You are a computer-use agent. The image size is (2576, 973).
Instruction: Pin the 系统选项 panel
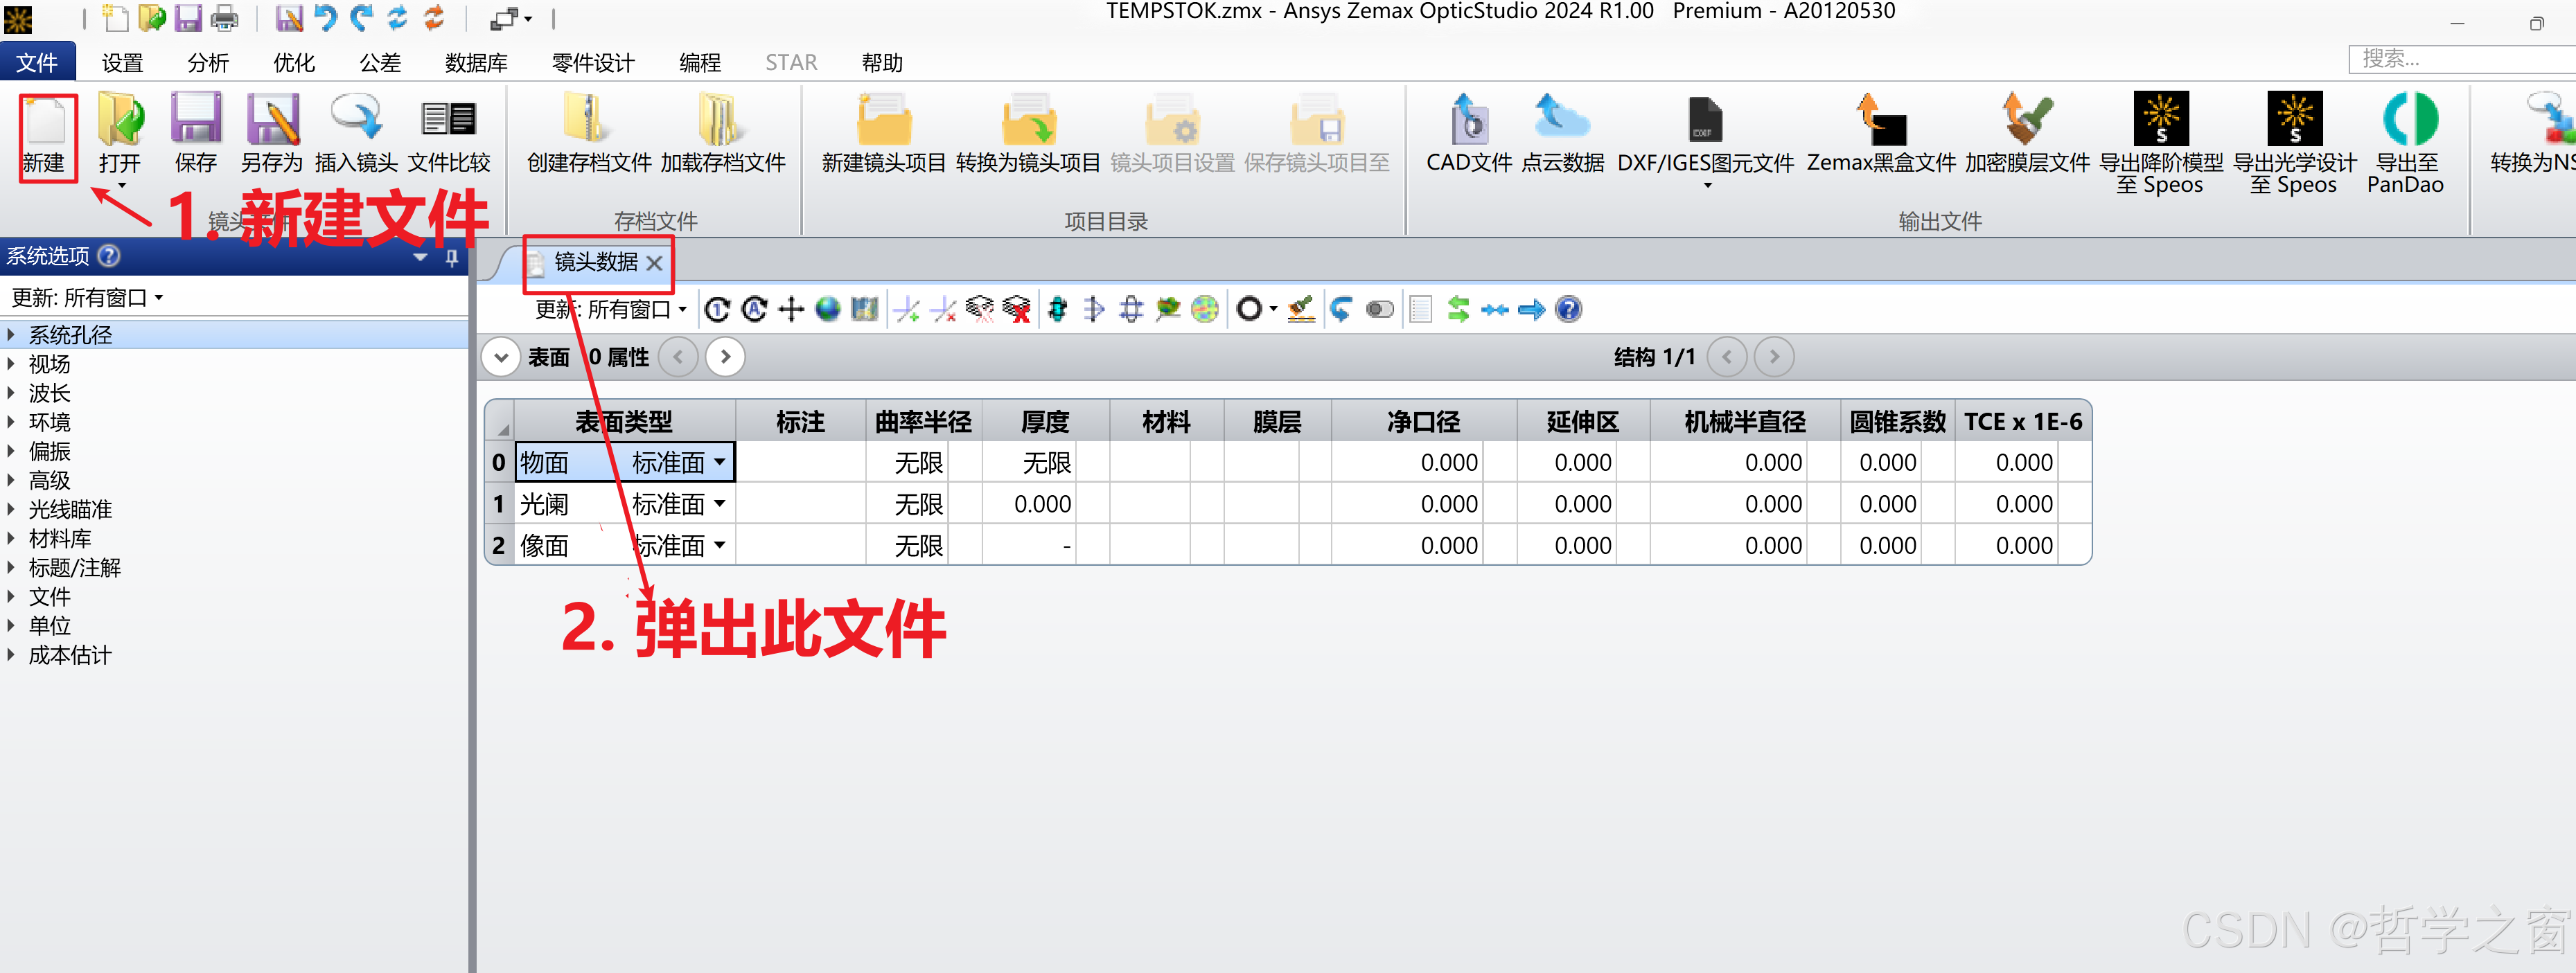tap(452, 258)
